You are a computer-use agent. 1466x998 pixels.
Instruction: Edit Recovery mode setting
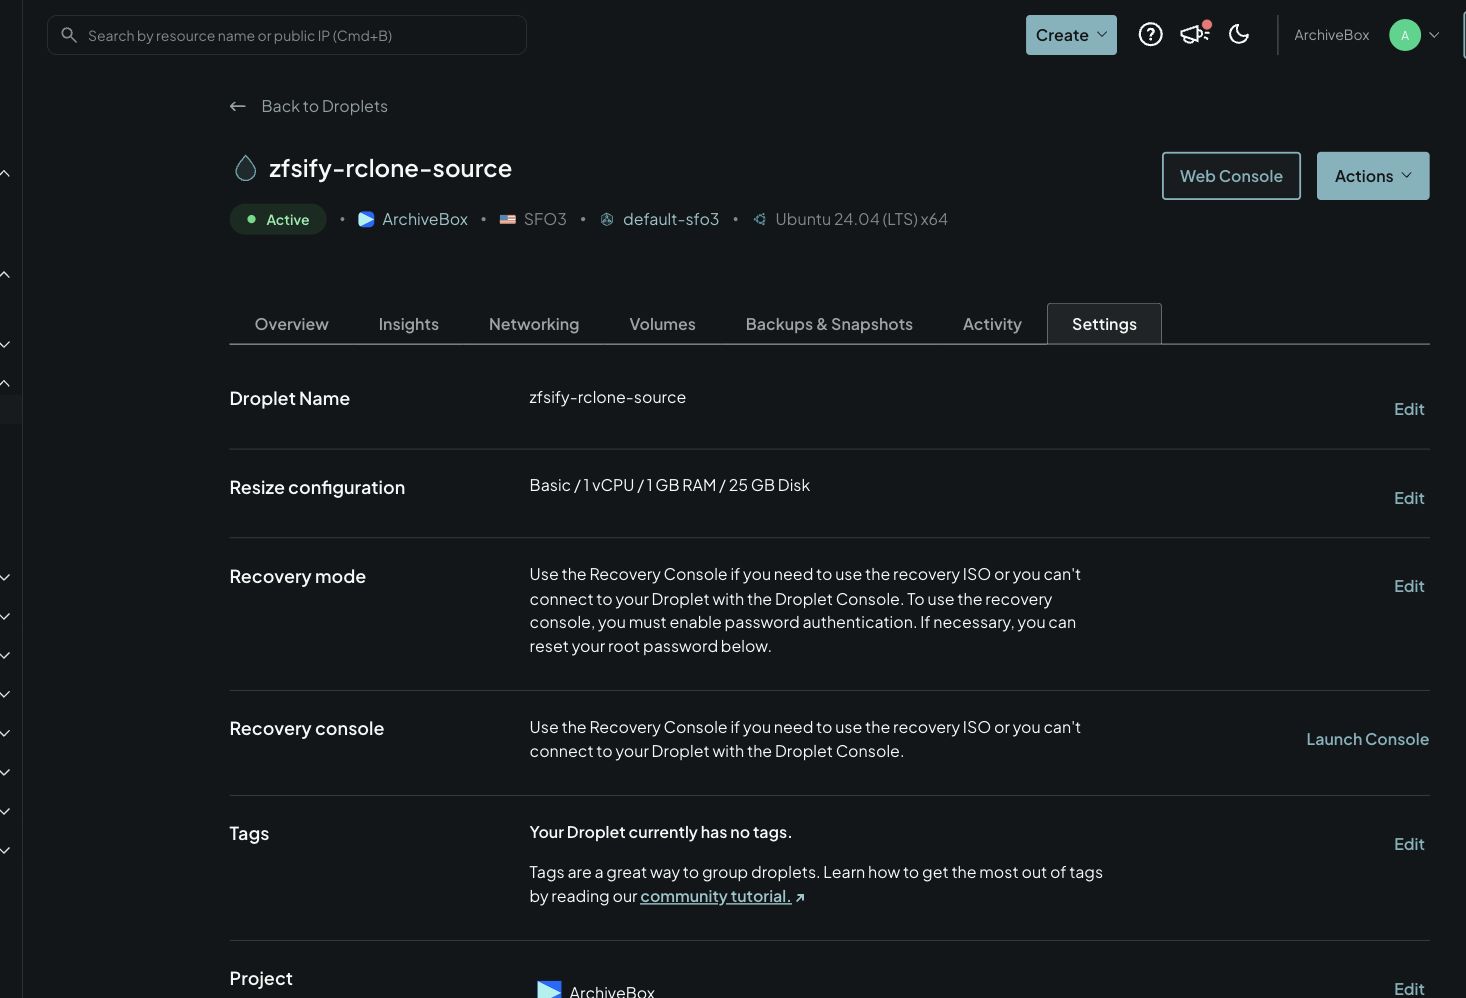click(x=1409, y=586)
